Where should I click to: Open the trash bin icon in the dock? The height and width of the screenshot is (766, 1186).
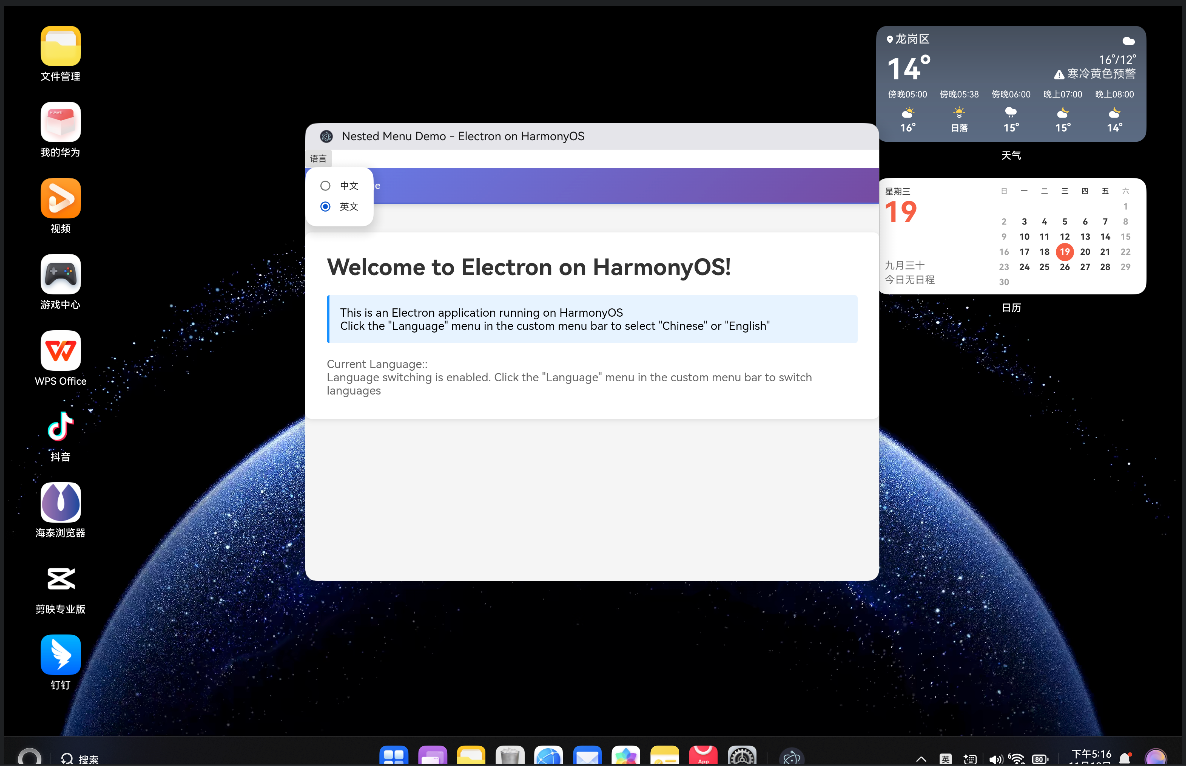tap(510, 755)
